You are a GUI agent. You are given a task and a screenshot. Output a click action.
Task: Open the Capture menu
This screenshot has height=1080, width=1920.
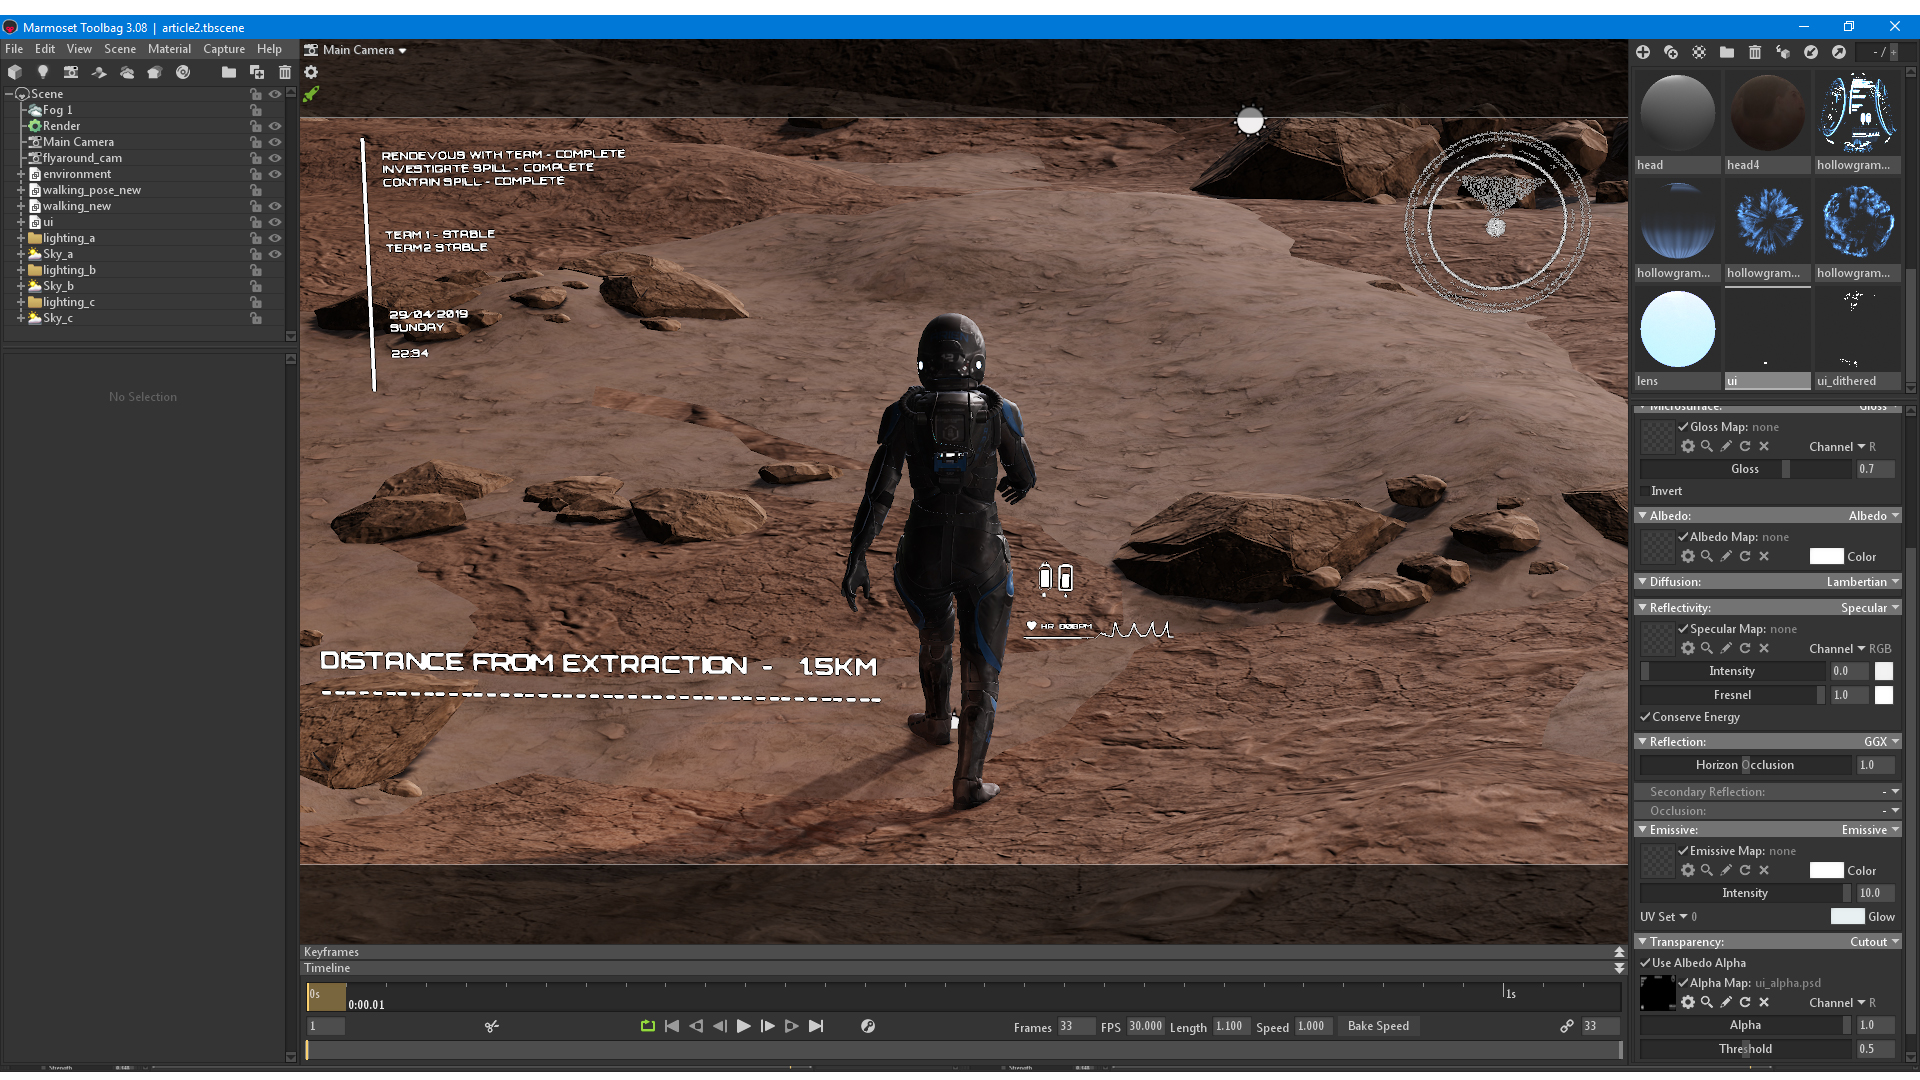[x=224, y=49]
